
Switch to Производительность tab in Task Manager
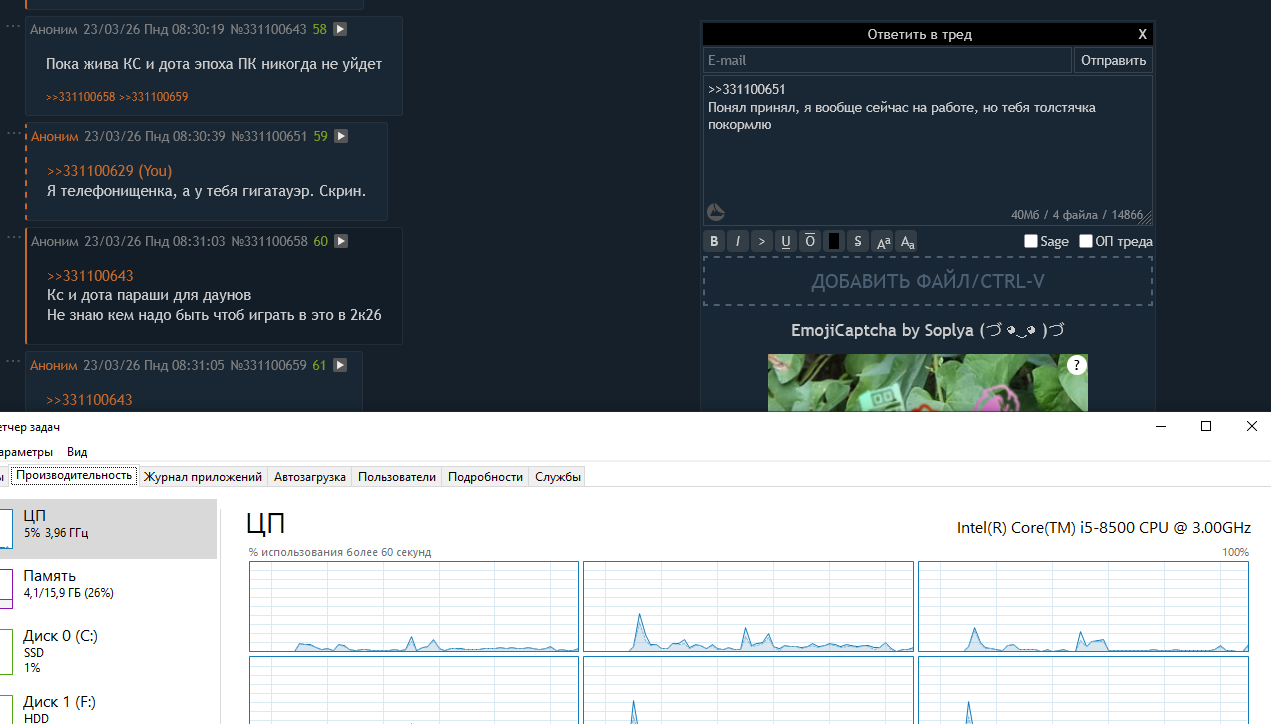[x=74, y=476]
